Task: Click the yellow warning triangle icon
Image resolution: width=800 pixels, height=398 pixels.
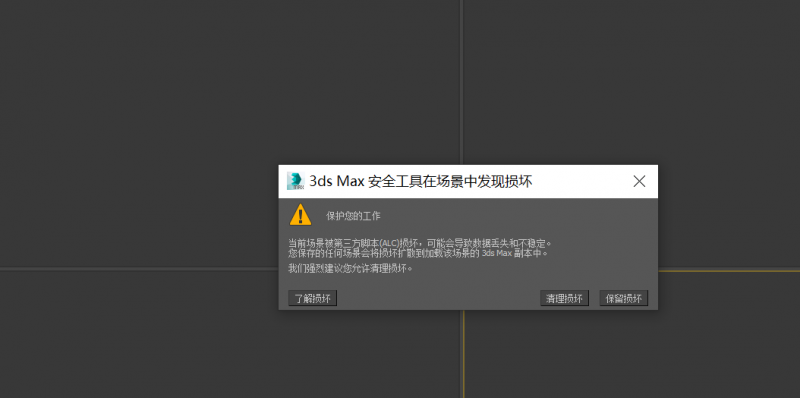Action: [x=301, y=215]
